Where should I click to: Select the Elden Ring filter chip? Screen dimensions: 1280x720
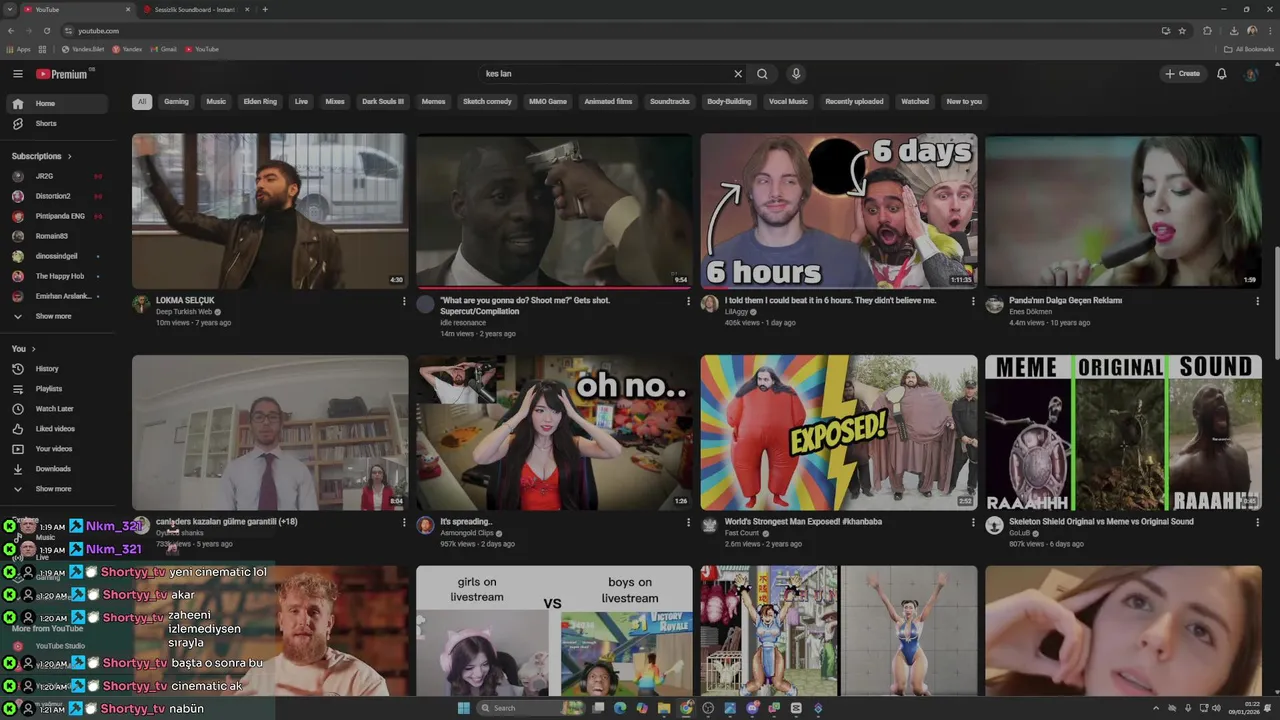click(260, 101)
